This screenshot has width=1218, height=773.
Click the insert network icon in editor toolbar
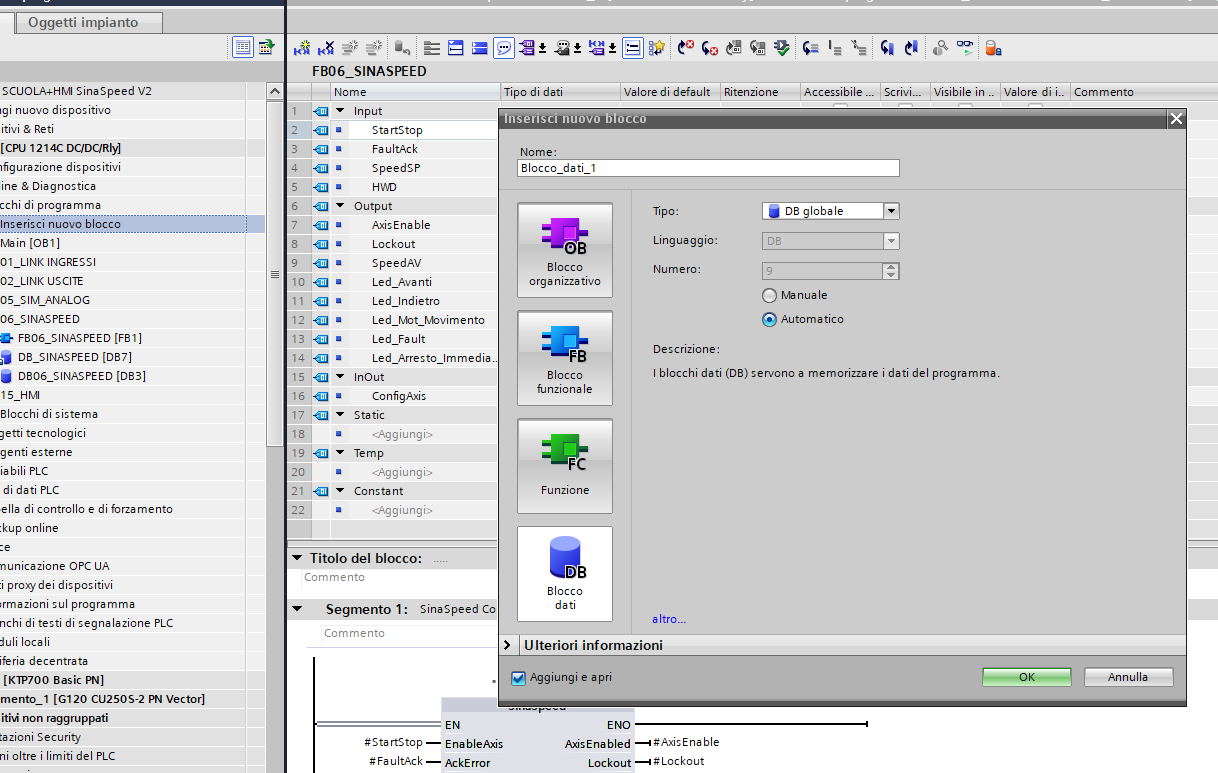coord(301,47)
